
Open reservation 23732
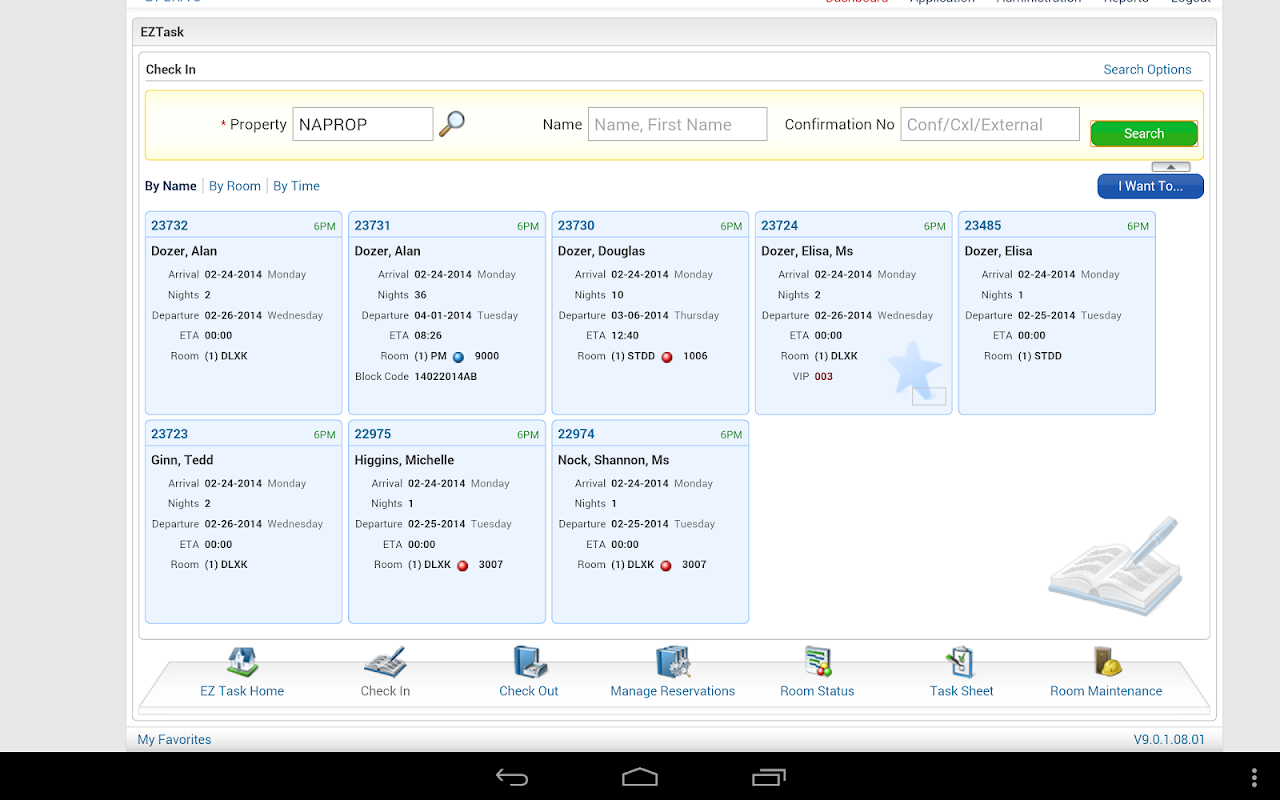(169, 226)
